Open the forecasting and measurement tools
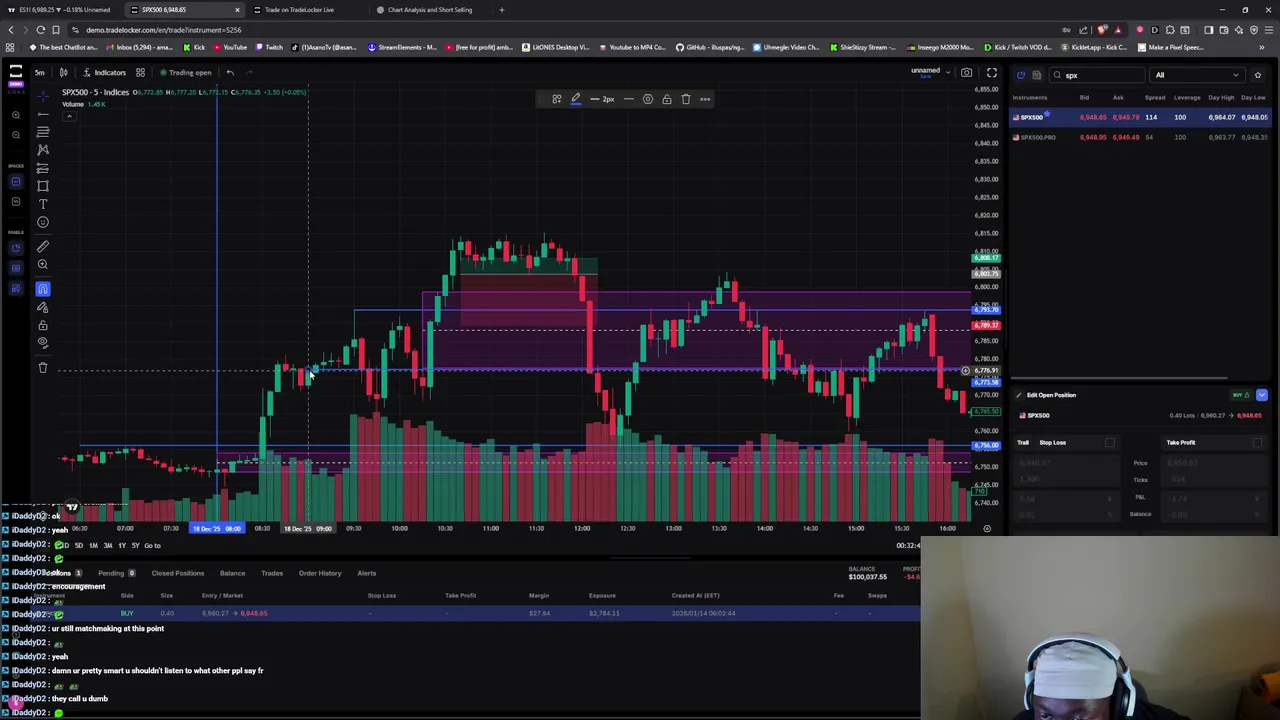 [43, 168]
